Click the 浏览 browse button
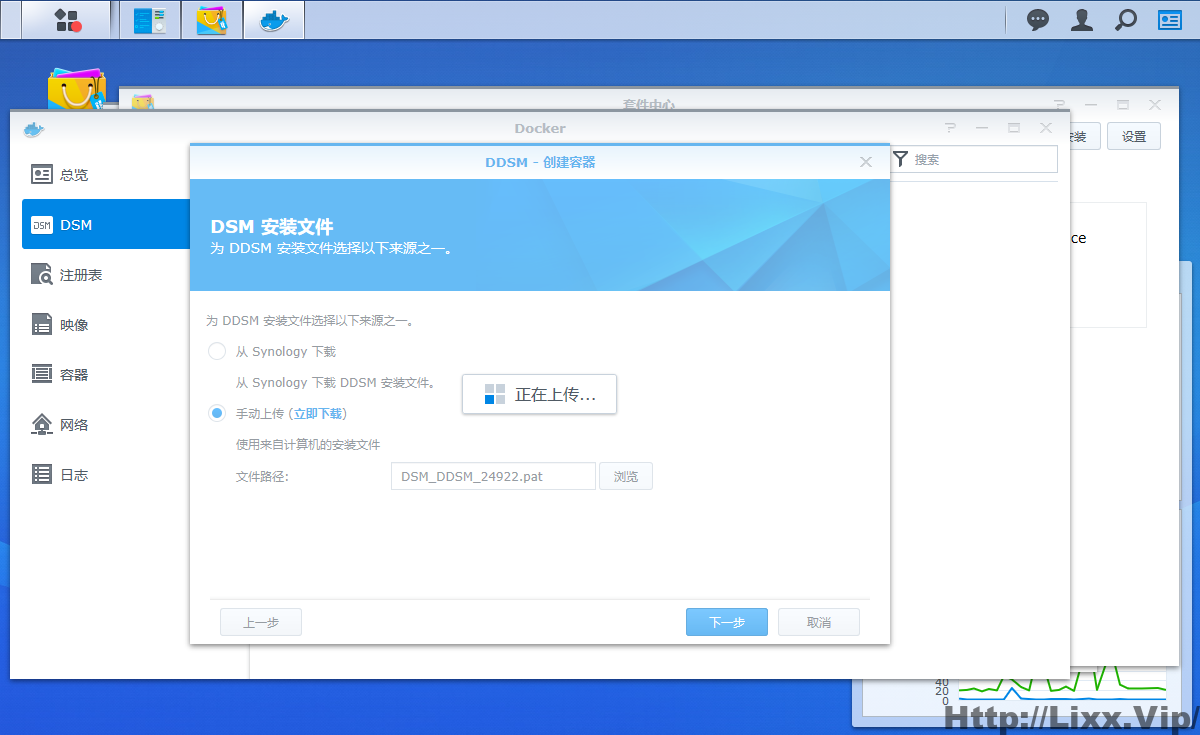This screenshot has width=1200, height=735. [x=625, y=475]
